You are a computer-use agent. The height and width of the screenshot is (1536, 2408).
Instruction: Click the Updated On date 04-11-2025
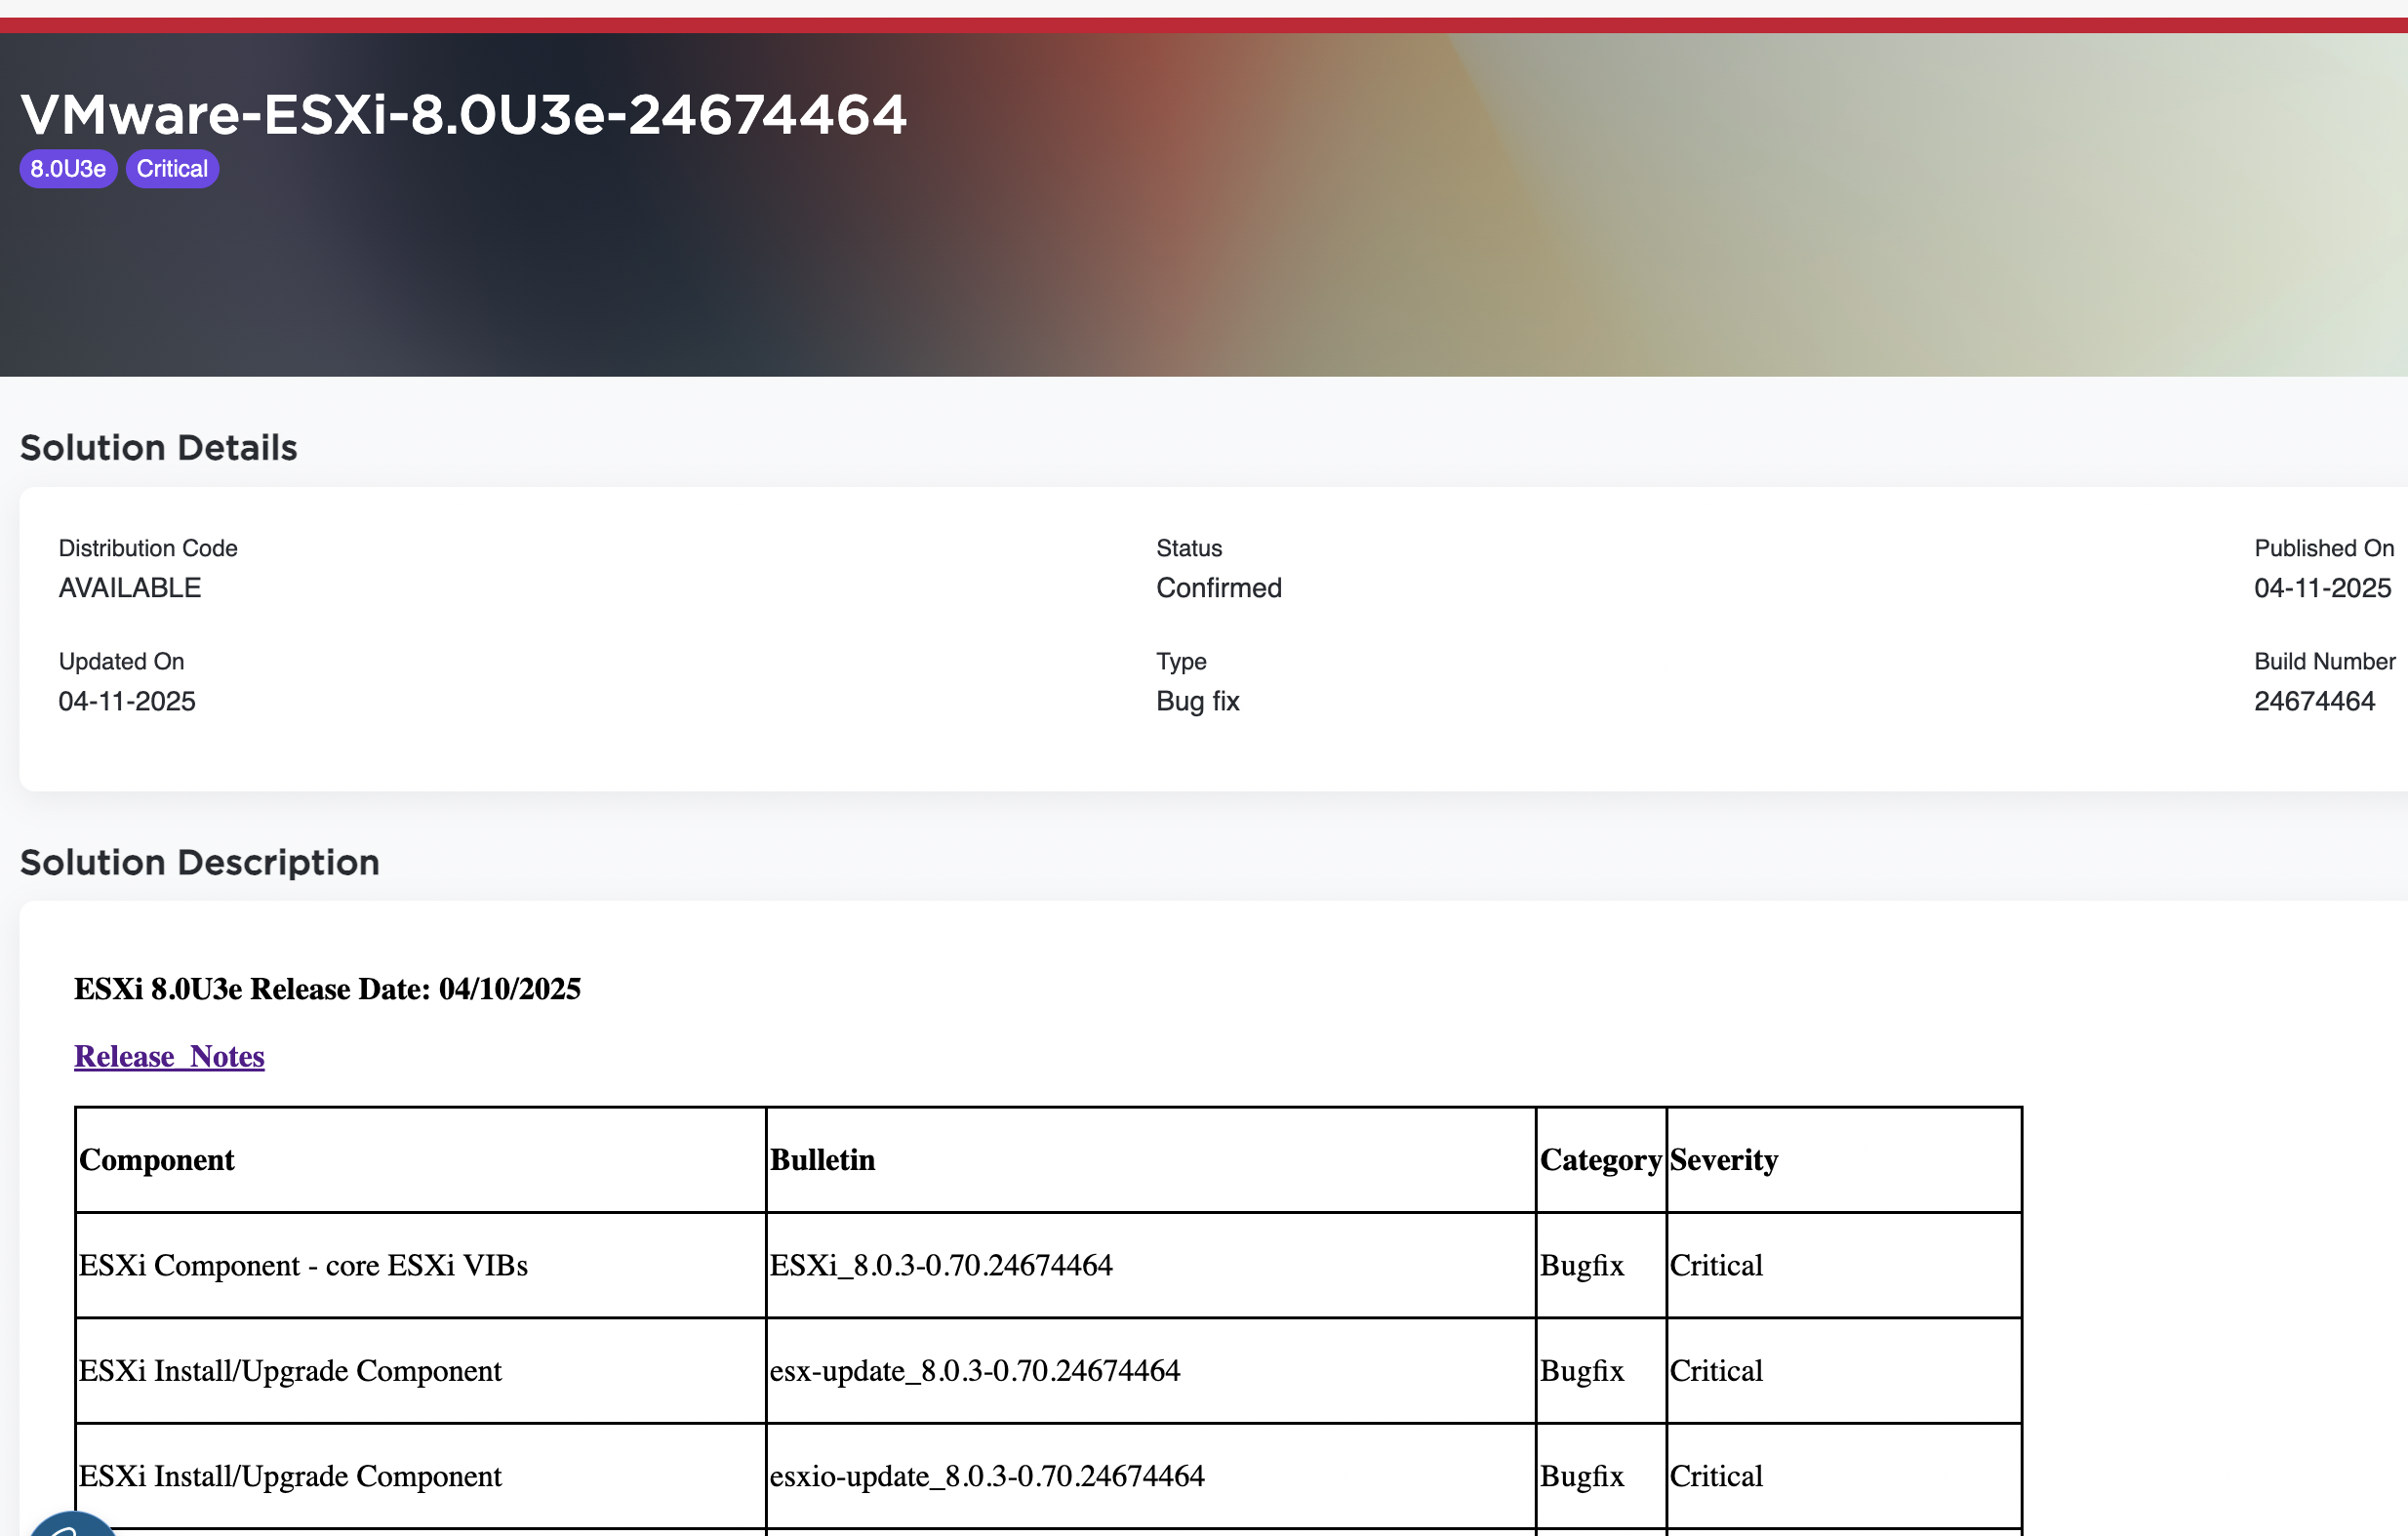(126, 700)
